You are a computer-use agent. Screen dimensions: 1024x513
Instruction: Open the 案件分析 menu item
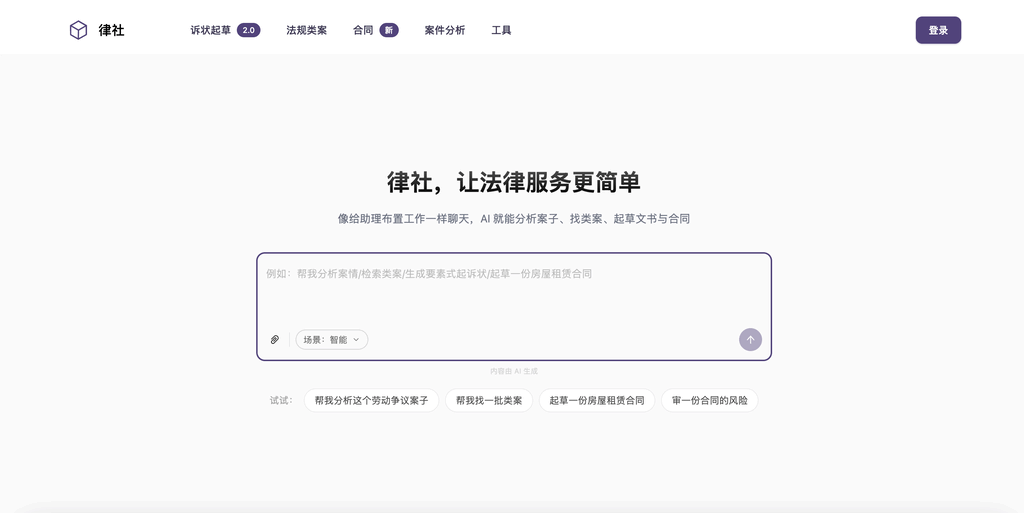coord(445,30)
